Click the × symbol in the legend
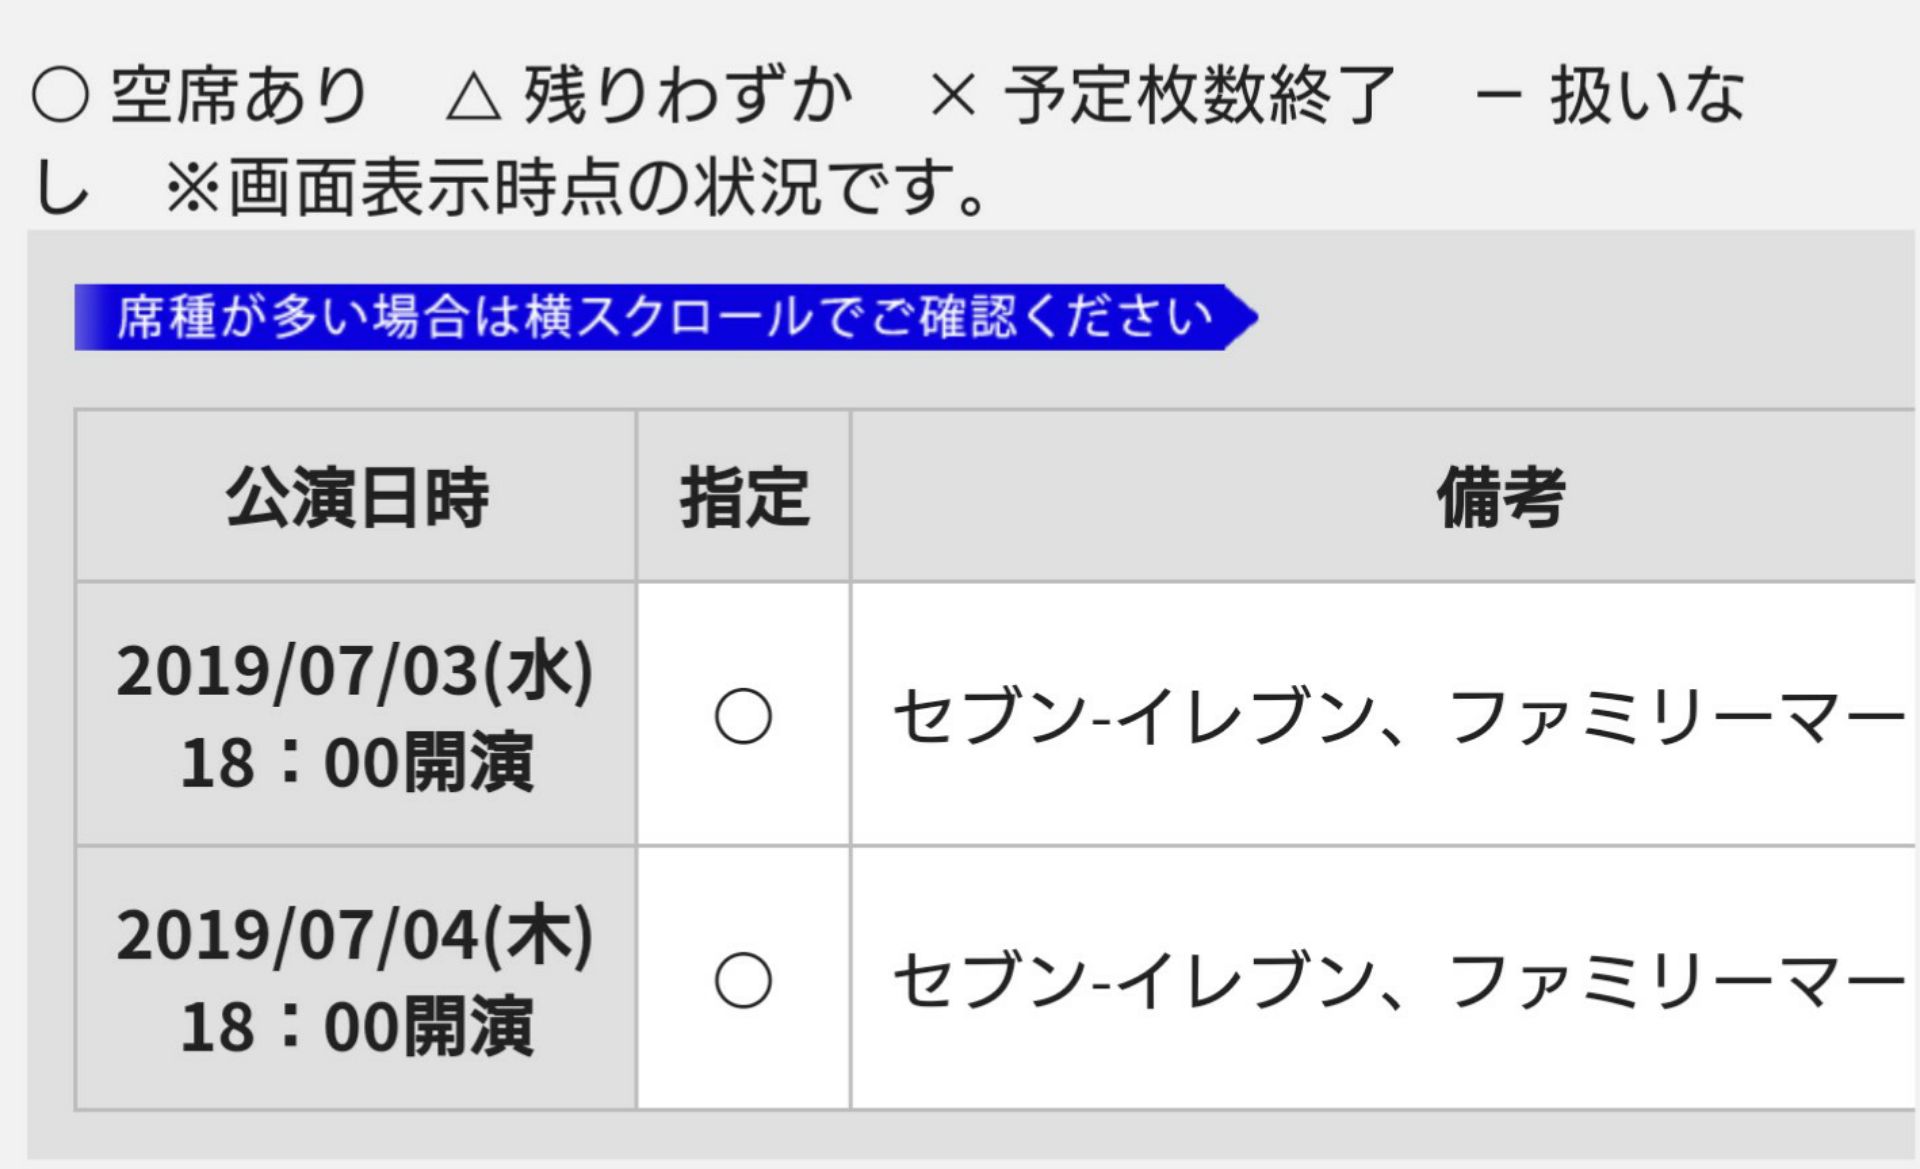This screenshot has height=1169, width=1920. 952,97
